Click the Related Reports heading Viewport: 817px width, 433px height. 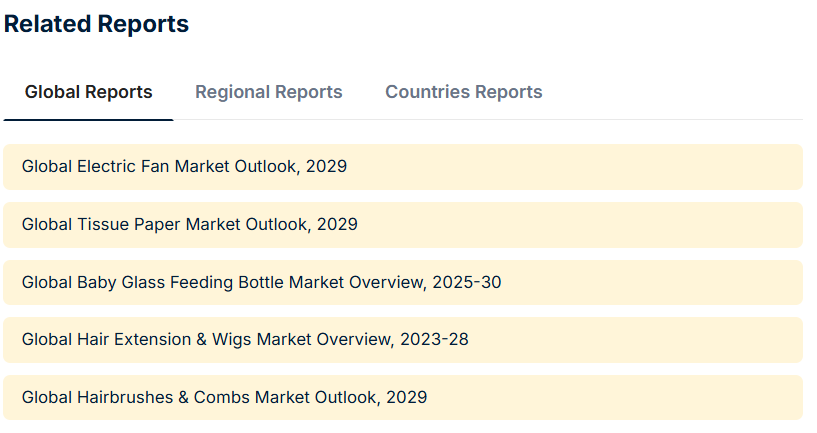click(x=96, y=24)
